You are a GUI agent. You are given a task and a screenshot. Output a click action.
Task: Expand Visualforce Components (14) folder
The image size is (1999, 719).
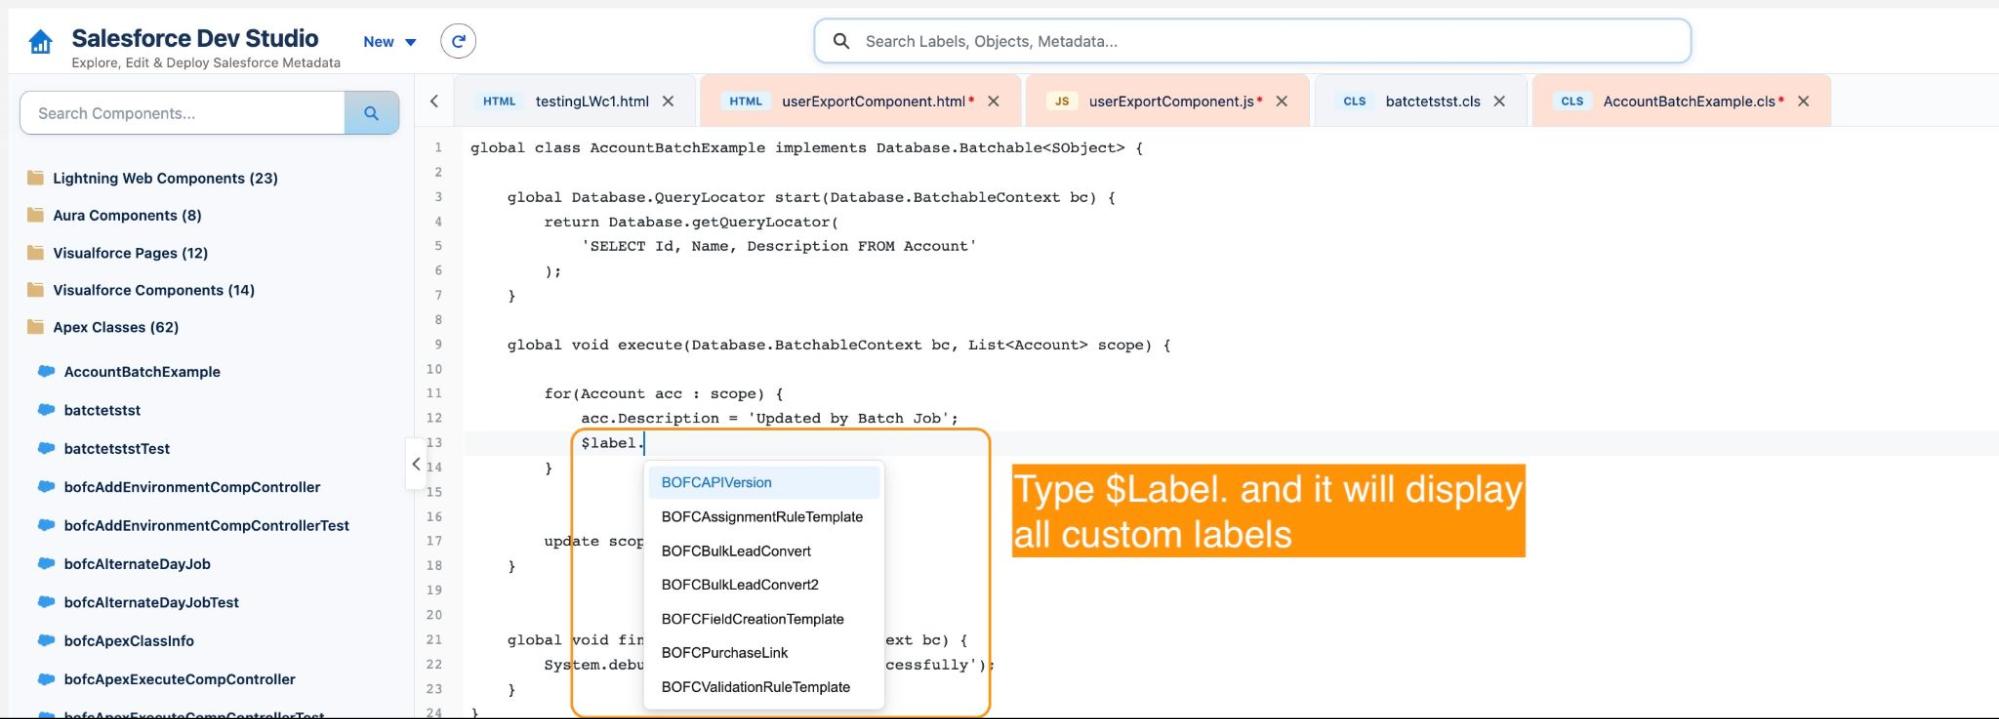click(x=153, y=290)
